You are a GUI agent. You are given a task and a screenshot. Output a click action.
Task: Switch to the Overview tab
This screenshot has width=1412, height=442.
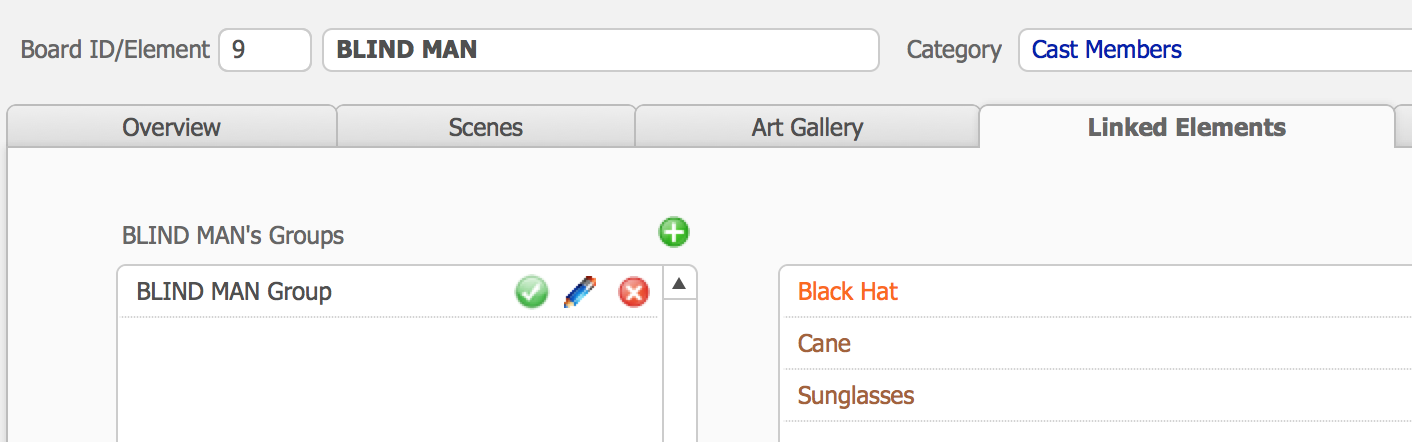point(172,128)
